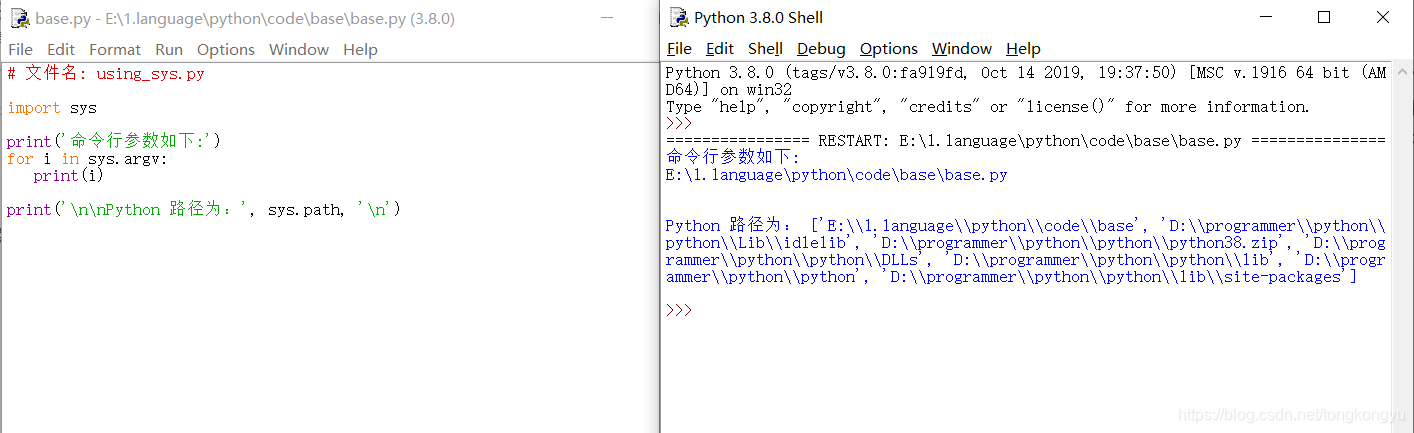Click the blue output '命令行参数如下:' in Shell
Image resolution: width=1414 pixels, height=433 pixels.
(733, 158)
